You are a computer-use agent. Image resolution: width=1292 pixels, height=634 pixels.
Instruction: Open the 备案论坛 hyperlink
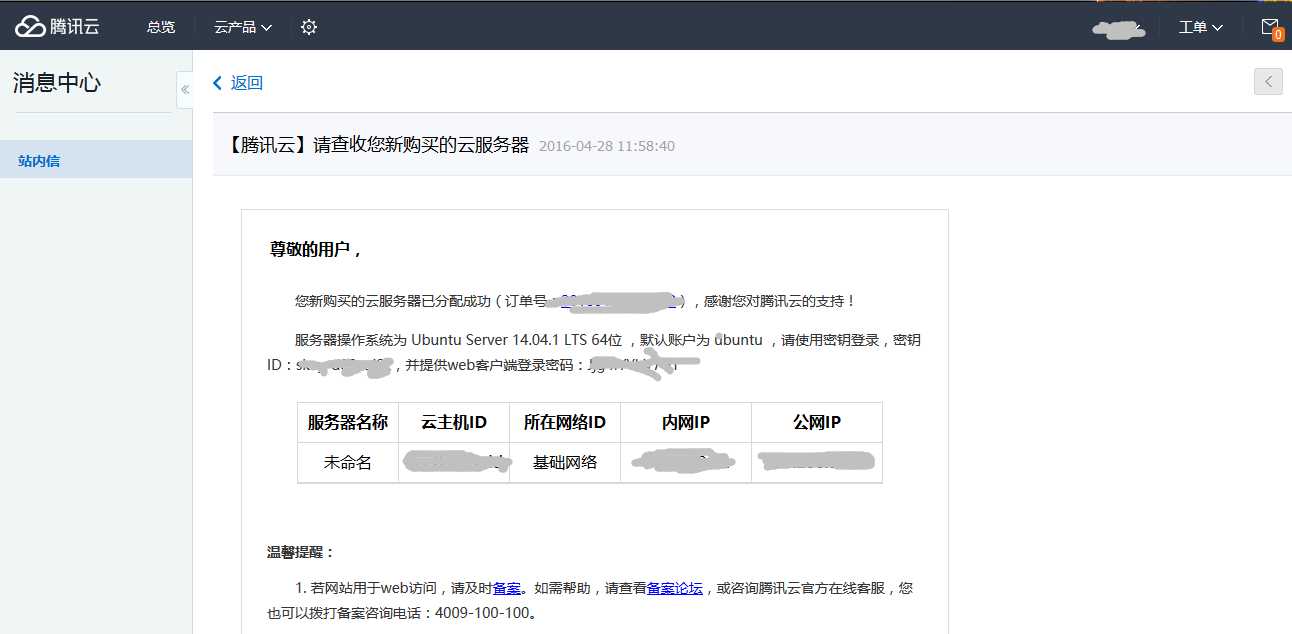pos(675,588)
